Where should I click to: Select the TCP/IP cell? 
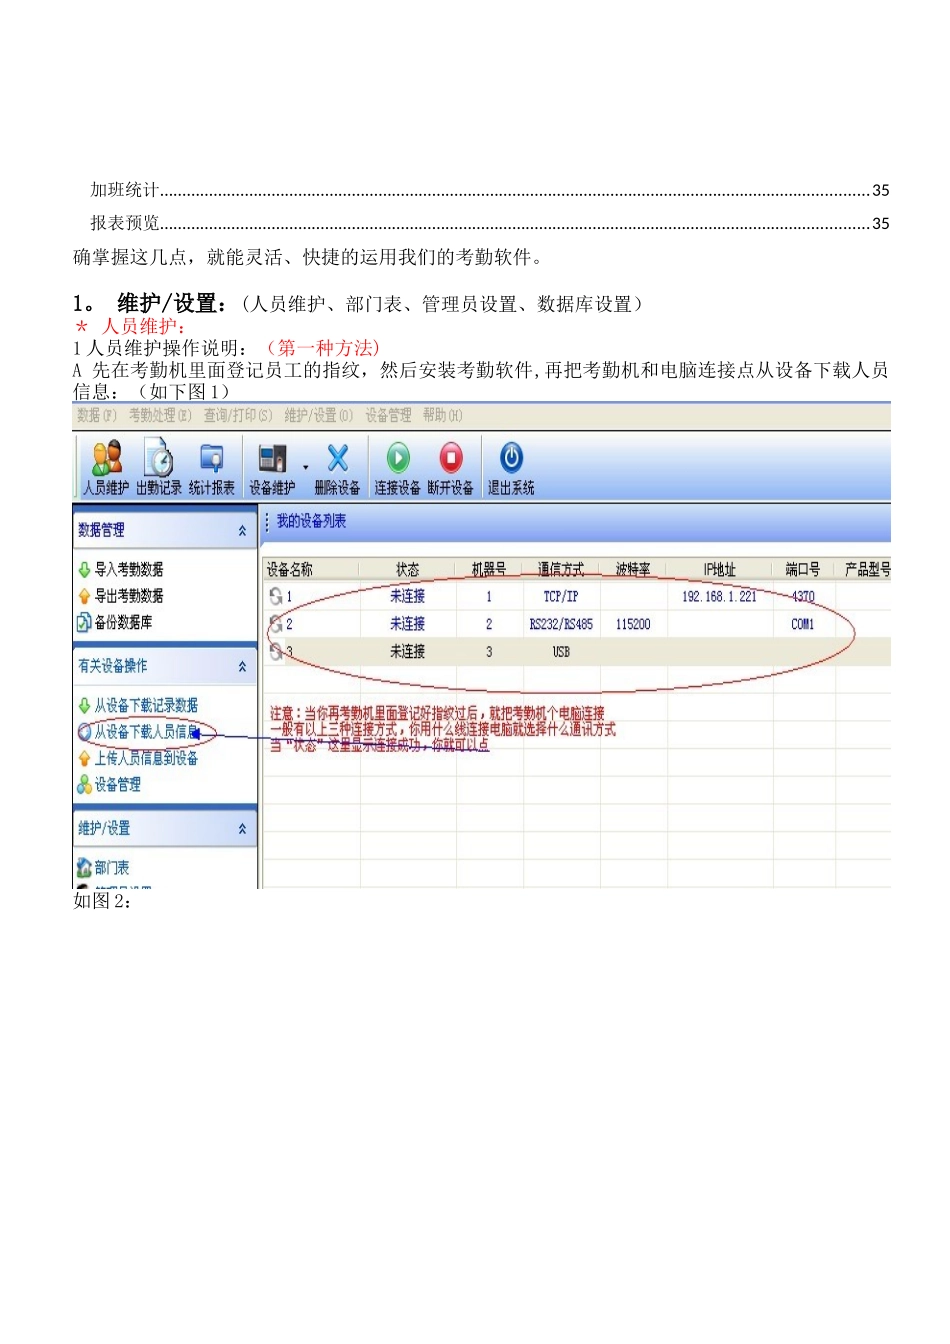point(561,597)
